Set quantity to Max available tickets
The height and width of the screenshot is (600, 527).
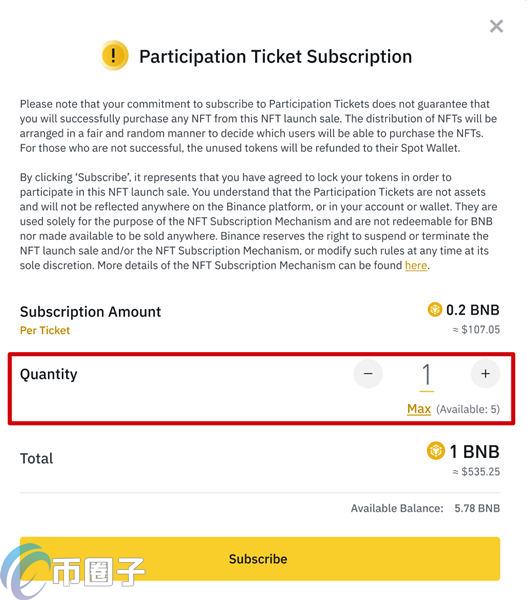point(419,409)
